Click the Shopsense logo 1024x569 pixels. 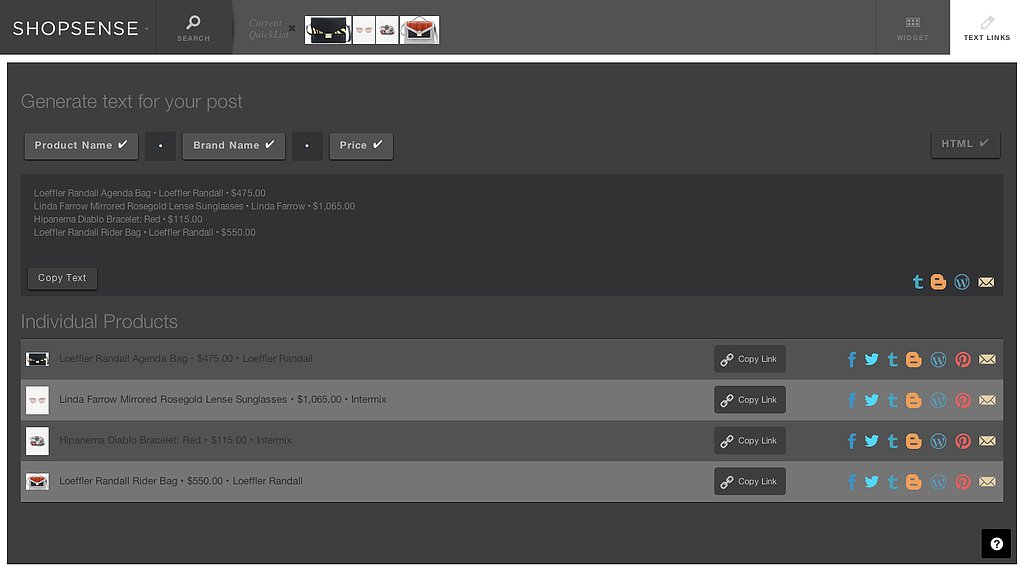pos(76,28)
